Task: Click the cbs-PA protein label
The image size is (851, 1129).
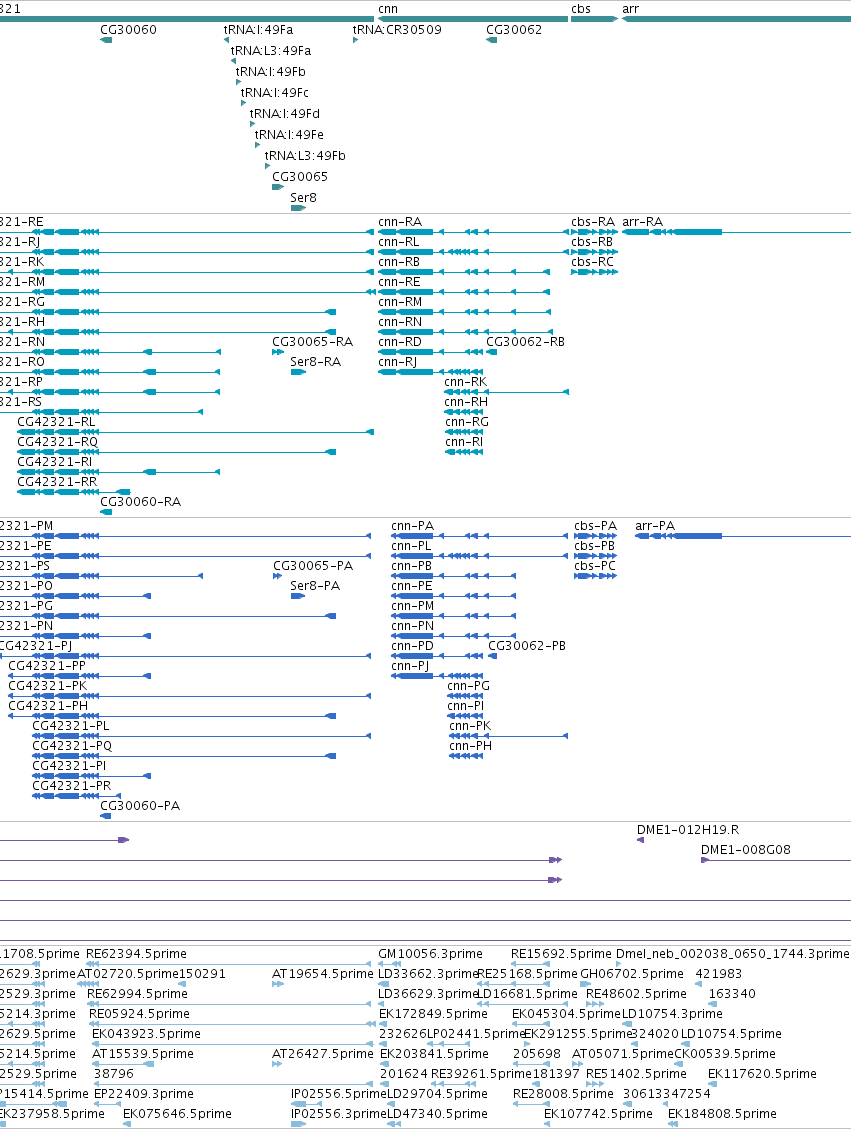Action: 595,526
